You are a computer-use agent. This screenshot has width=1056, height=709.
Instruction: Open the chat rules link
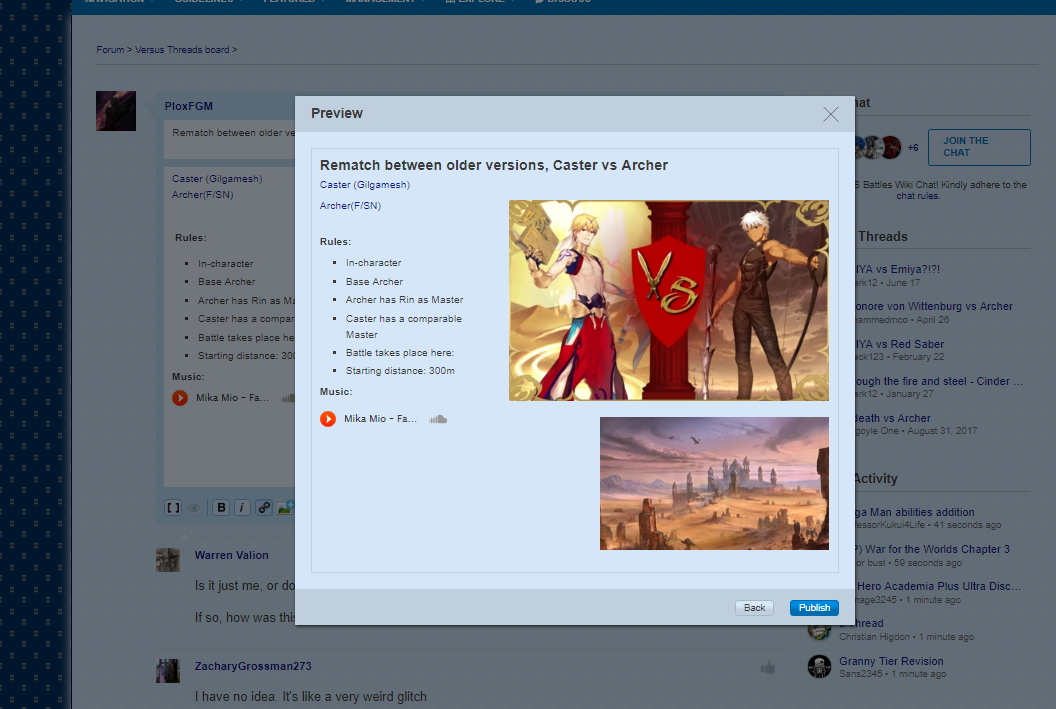918,196
